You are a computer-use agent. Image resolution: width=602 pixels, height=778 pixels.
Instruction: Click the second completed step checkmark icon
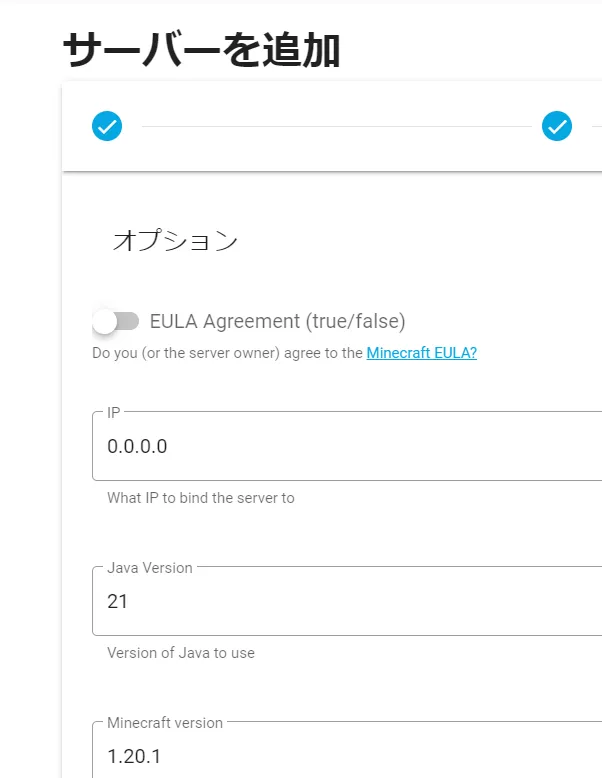click(x=556, y=126)
